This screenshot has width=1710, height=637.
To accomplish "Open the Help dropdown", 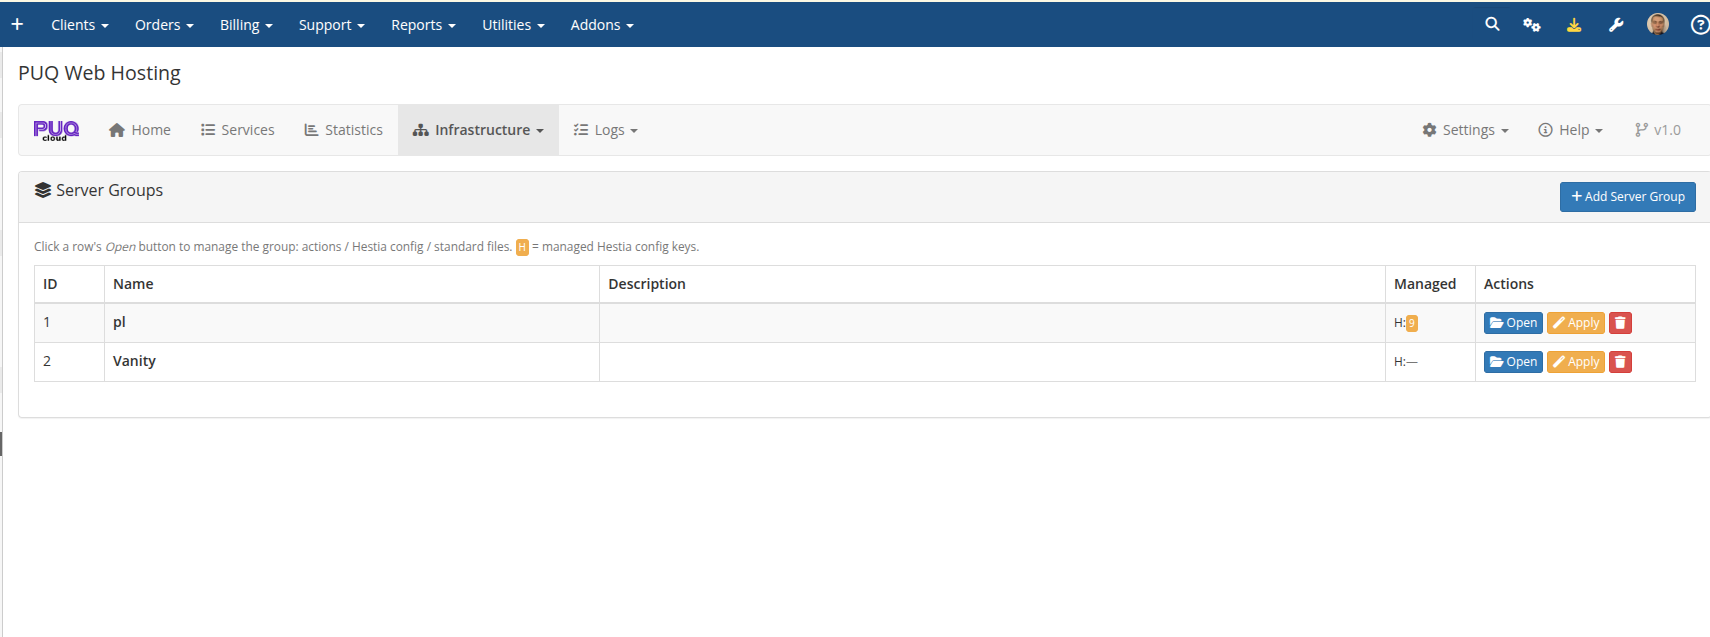I will tap(1570, 130).
